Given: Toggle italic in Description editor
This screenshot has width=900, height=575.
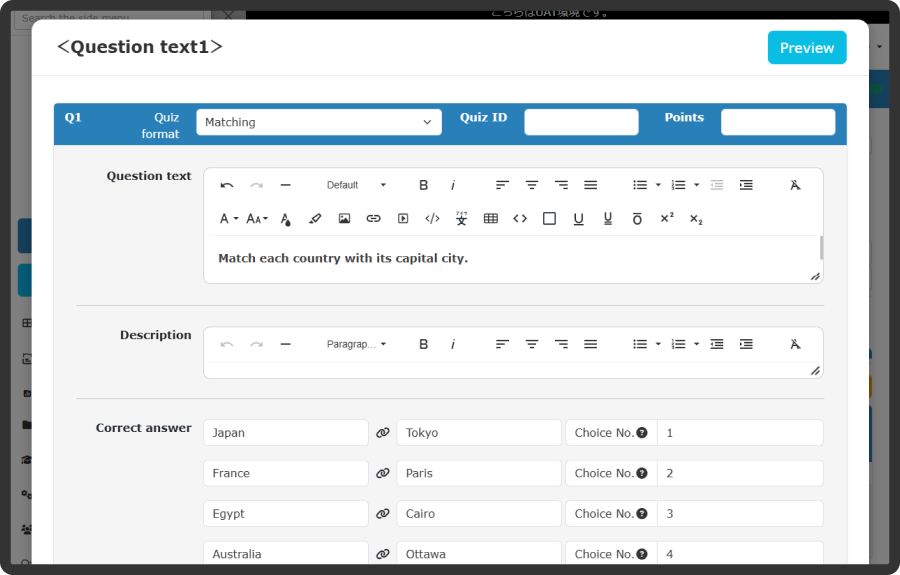Looking at the screenshot, I should 453,344.
